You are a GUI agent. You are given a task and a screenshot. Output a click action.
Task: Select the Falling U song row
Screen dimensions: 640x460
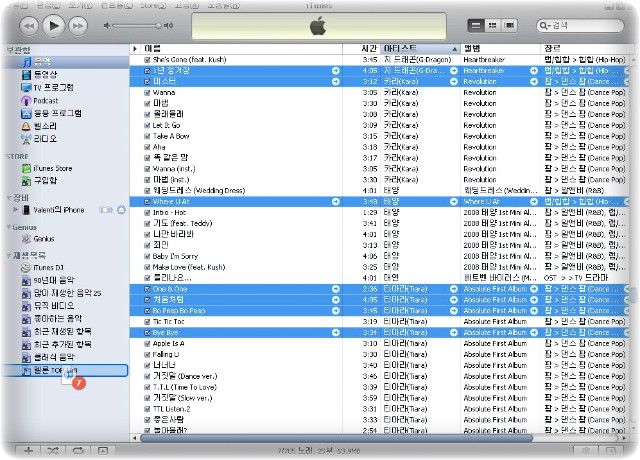coord(379,354)
